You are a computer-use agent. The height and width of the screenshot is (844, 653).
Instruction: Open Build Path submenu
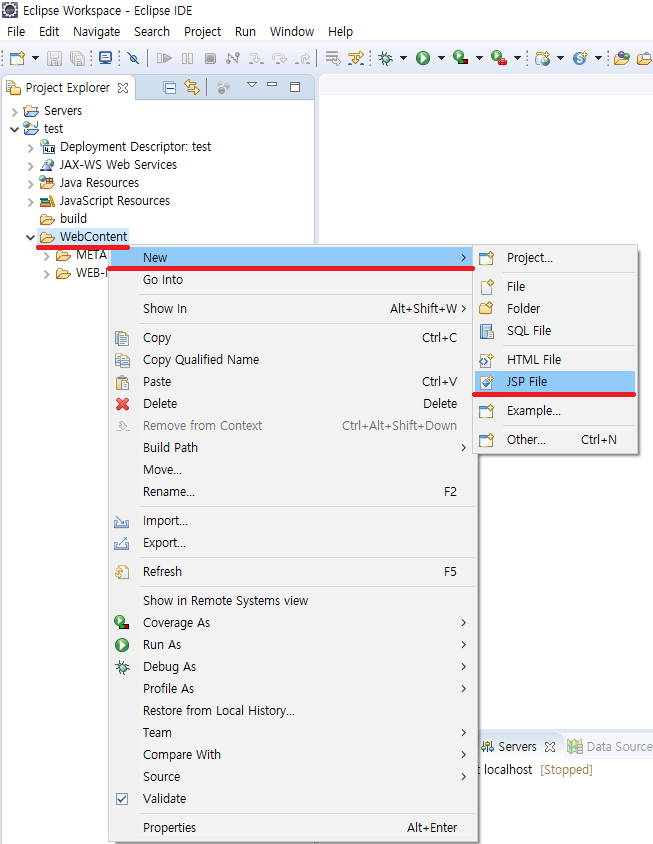293,448
